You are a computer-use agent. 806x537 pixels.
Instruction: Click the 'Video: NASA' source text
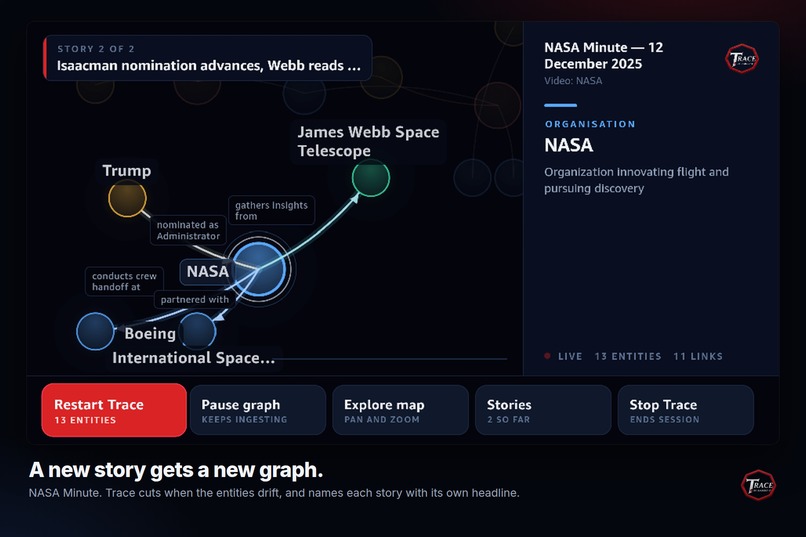573,81
